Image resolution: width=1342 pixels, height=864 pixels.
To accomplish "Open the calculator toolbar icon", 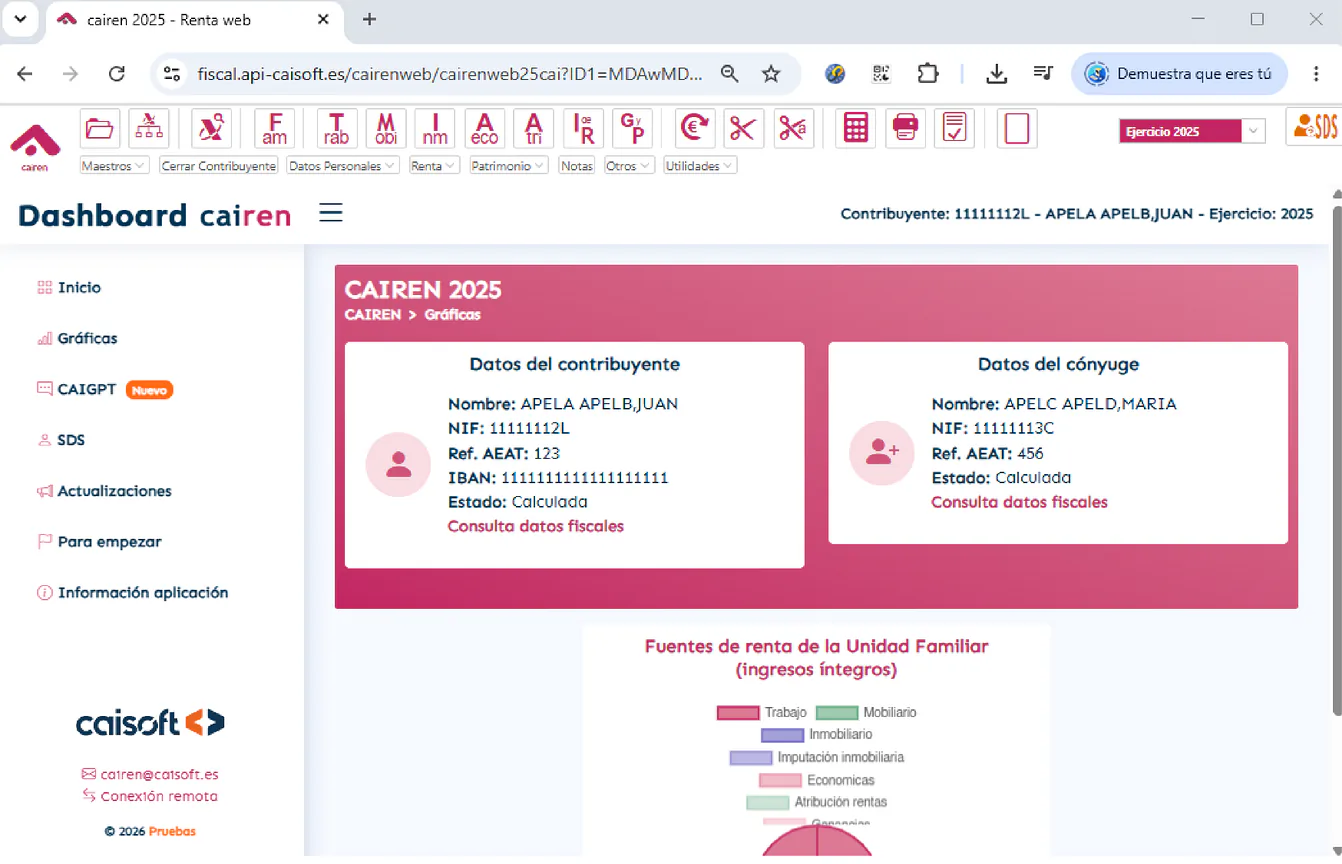I will (855, 128).
